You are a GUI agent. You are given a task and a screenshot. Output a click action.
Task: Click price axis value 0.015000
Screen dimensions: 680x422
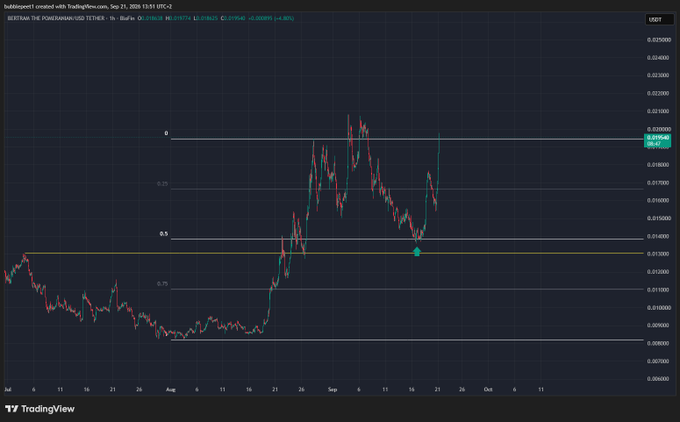[658, 218]
